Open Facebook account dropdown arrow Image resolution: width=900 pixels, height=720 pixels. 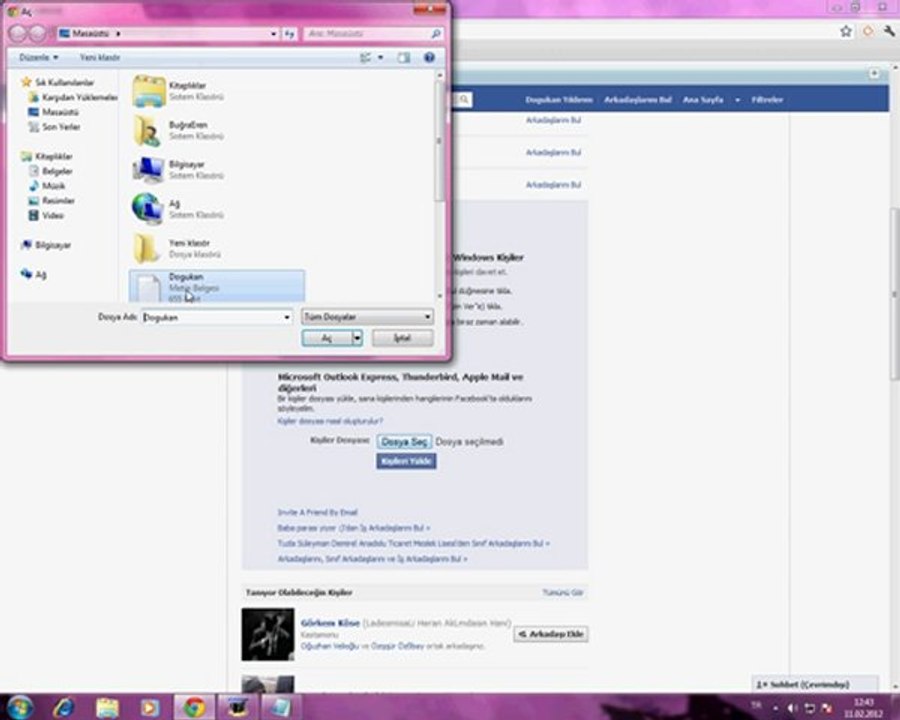click(738, 100)
